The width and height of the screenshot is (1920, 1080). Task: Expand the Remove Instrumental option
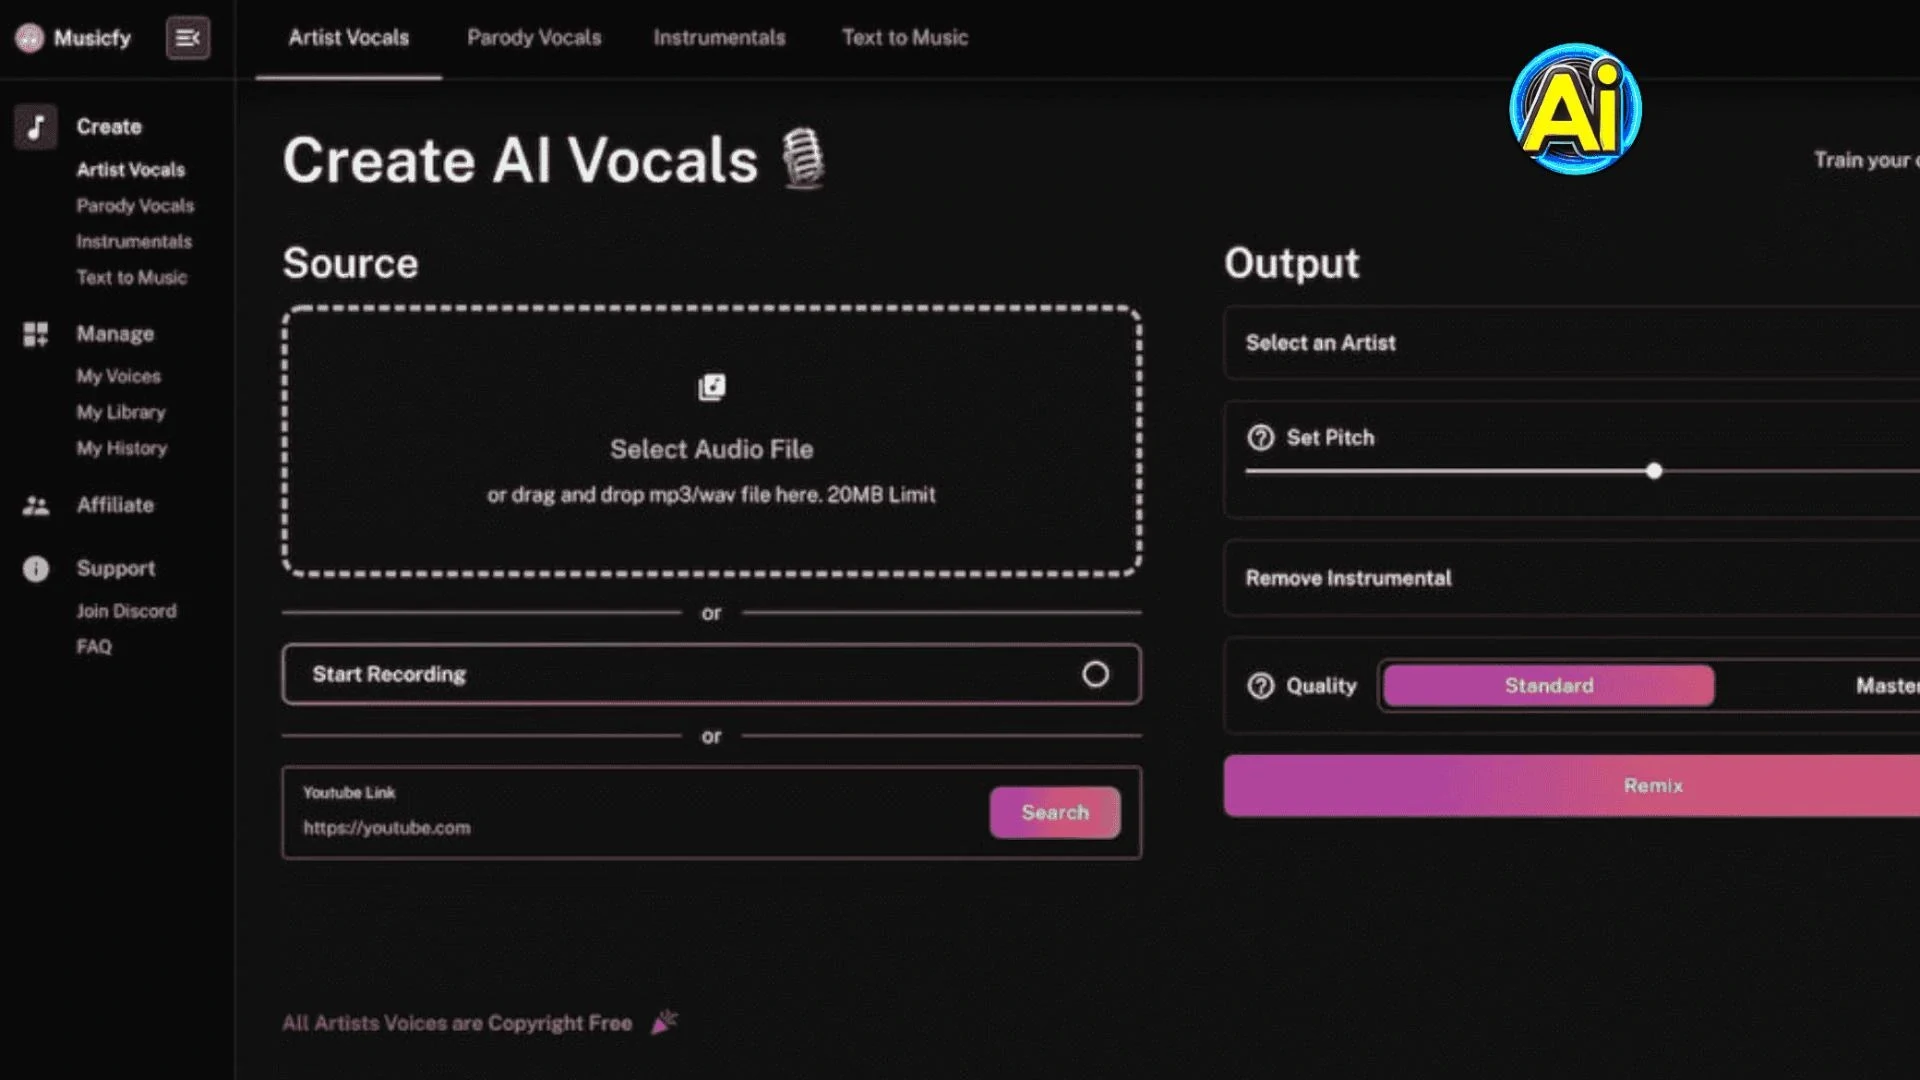[1570, 579]
